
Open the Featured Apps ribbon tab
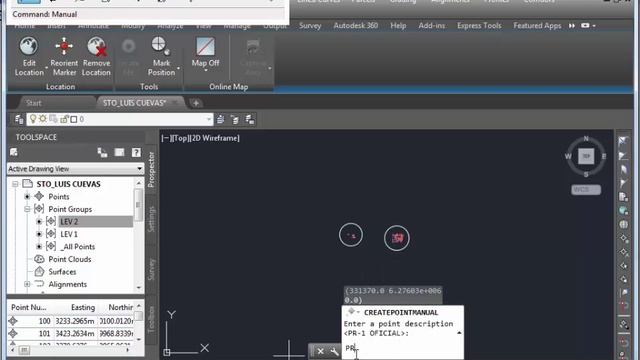click(x=537, y=26)
